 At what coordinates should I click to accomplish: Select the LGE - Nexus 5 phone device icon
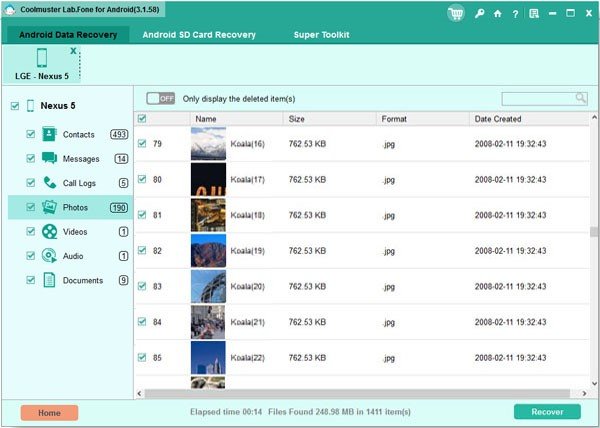42,58
